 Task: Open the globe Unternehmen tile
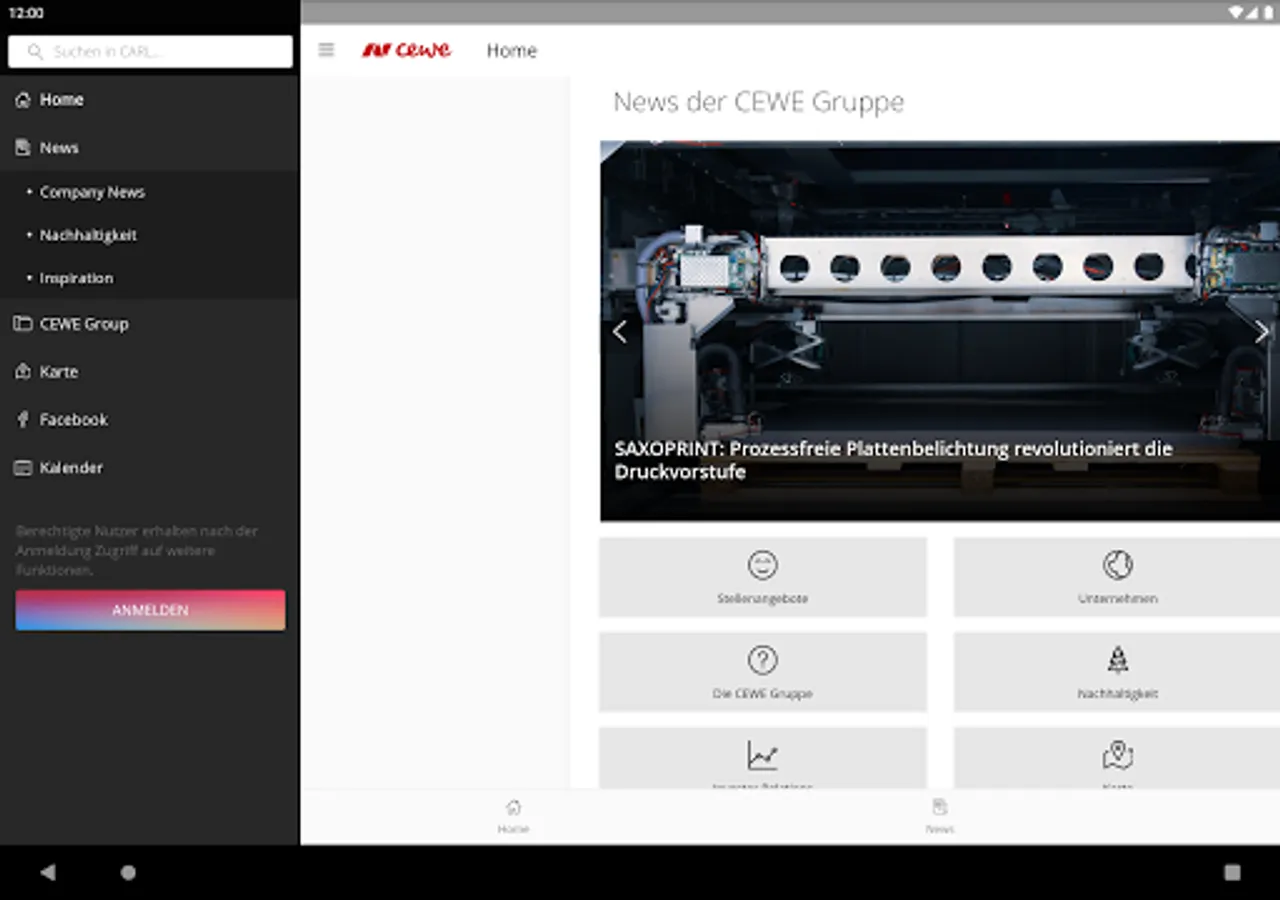[x=1117, y=577]
